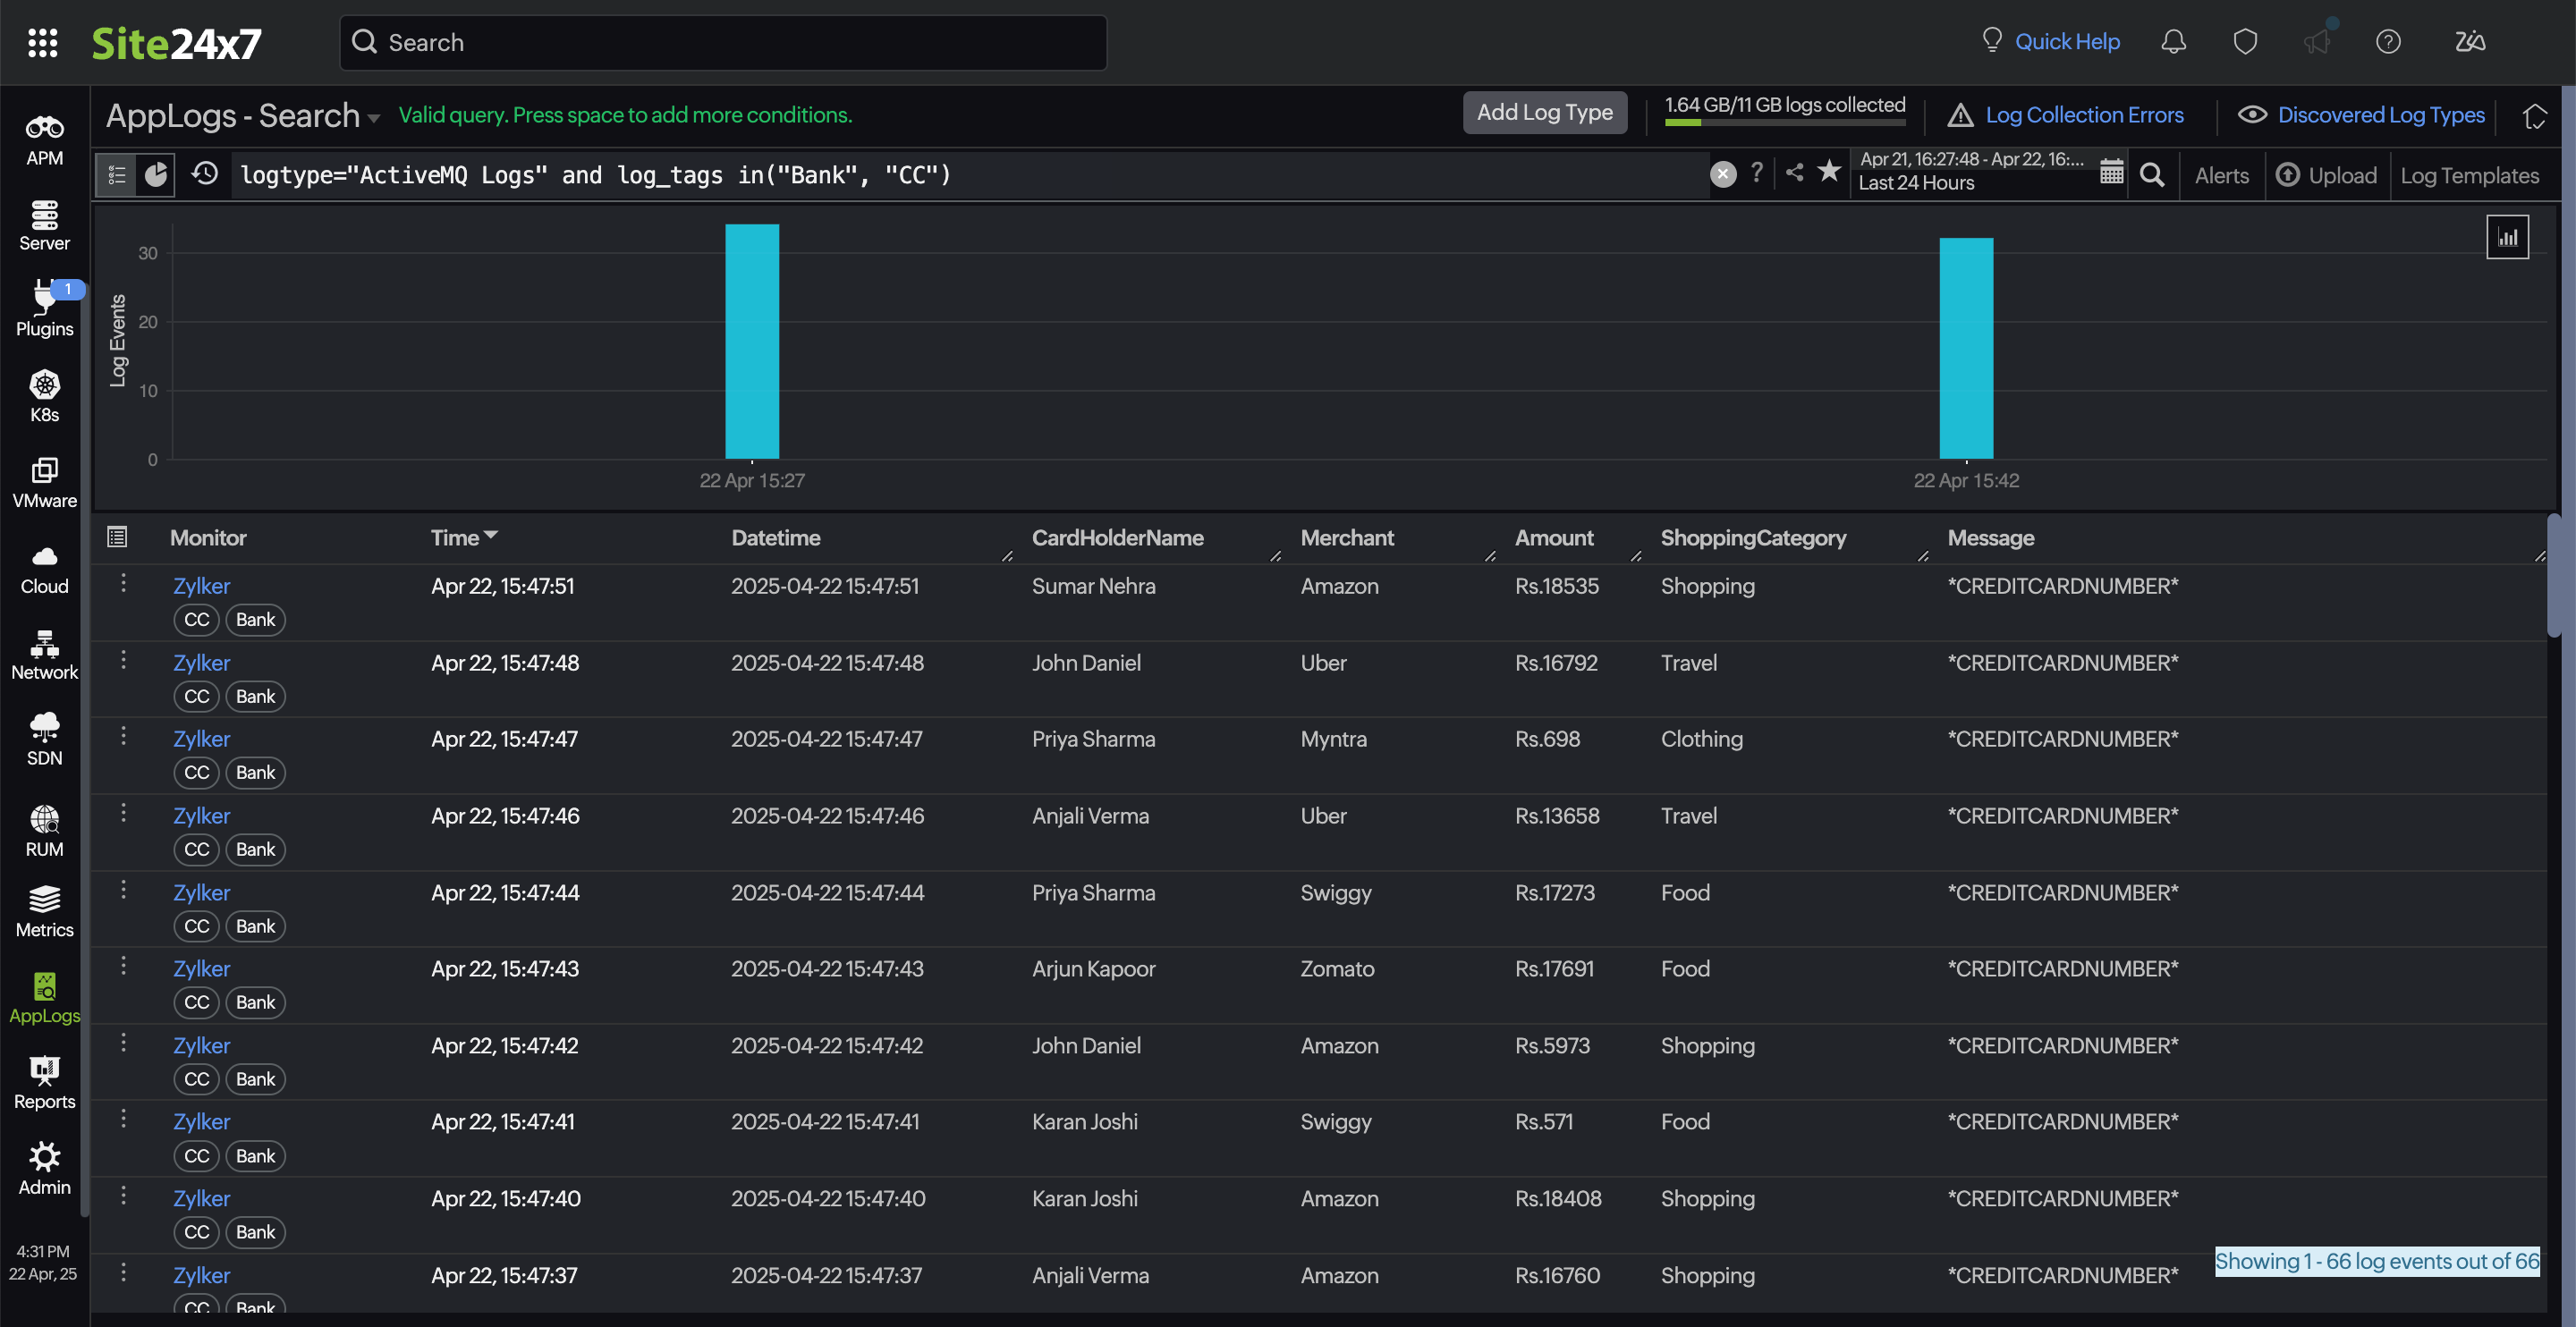Sort by the Time column arrow
This screenshot has height=1327, width=2576.
coord(490,536)
